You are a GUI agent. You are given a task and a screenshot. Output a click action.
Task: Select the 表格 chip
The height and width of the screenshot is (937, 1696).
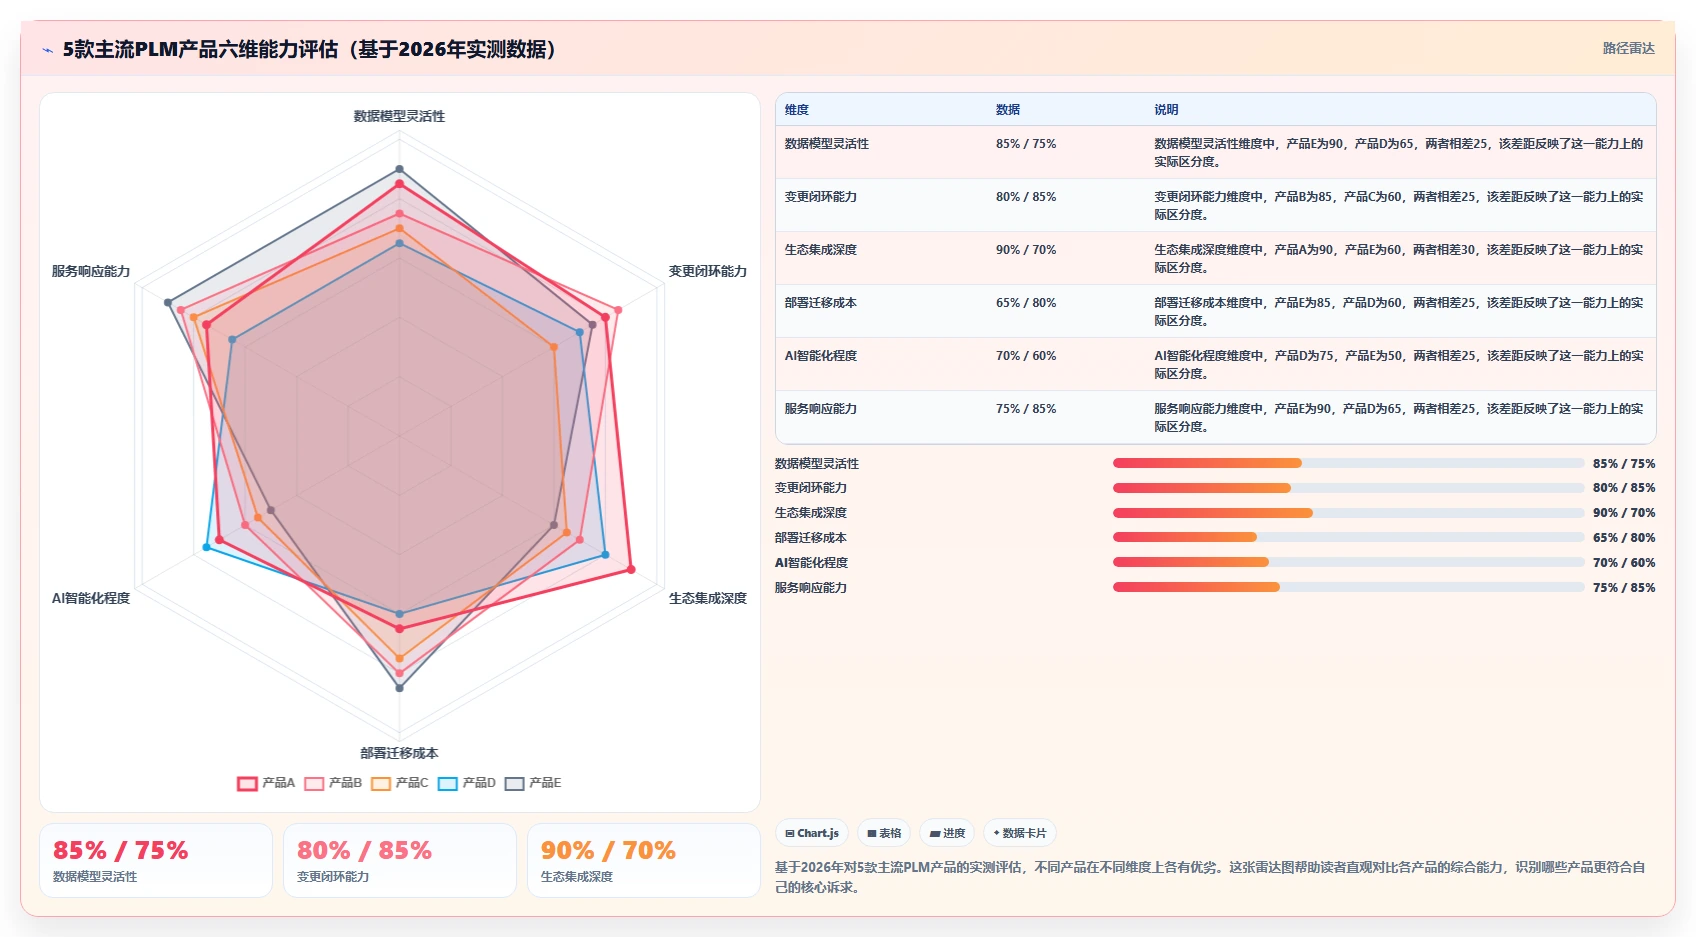click(x=884, y=833)
